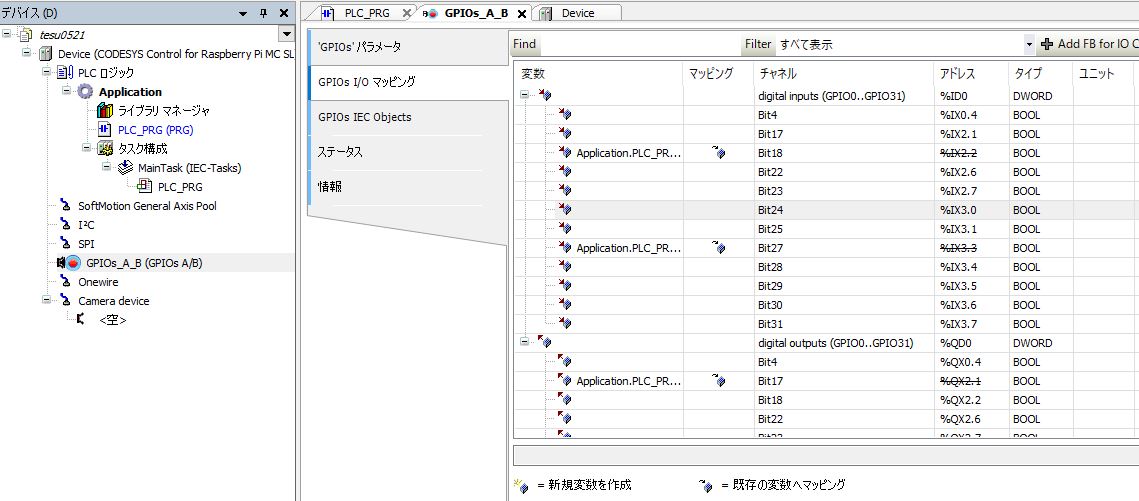Select the %IX0.4 address cell

pyautogui.click(x=970, y=115)
